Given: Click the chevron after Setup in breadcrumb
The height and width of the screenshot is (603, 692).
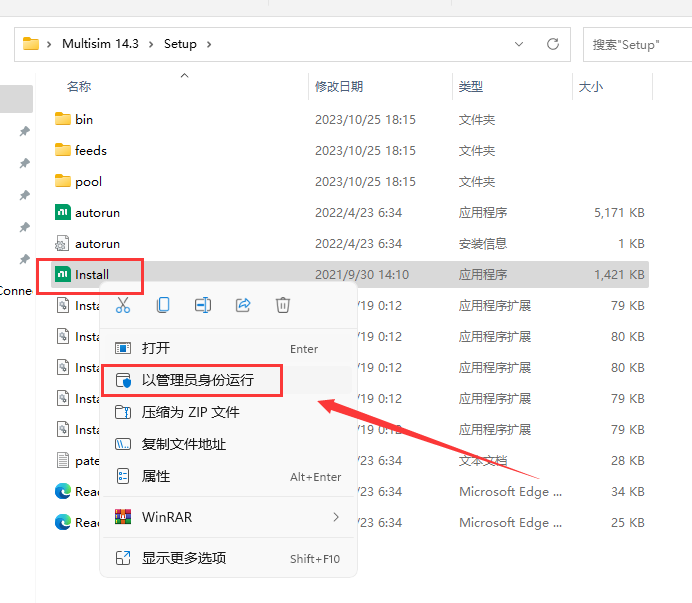Looking at the screenshot, I should click(x=210, y=44).
